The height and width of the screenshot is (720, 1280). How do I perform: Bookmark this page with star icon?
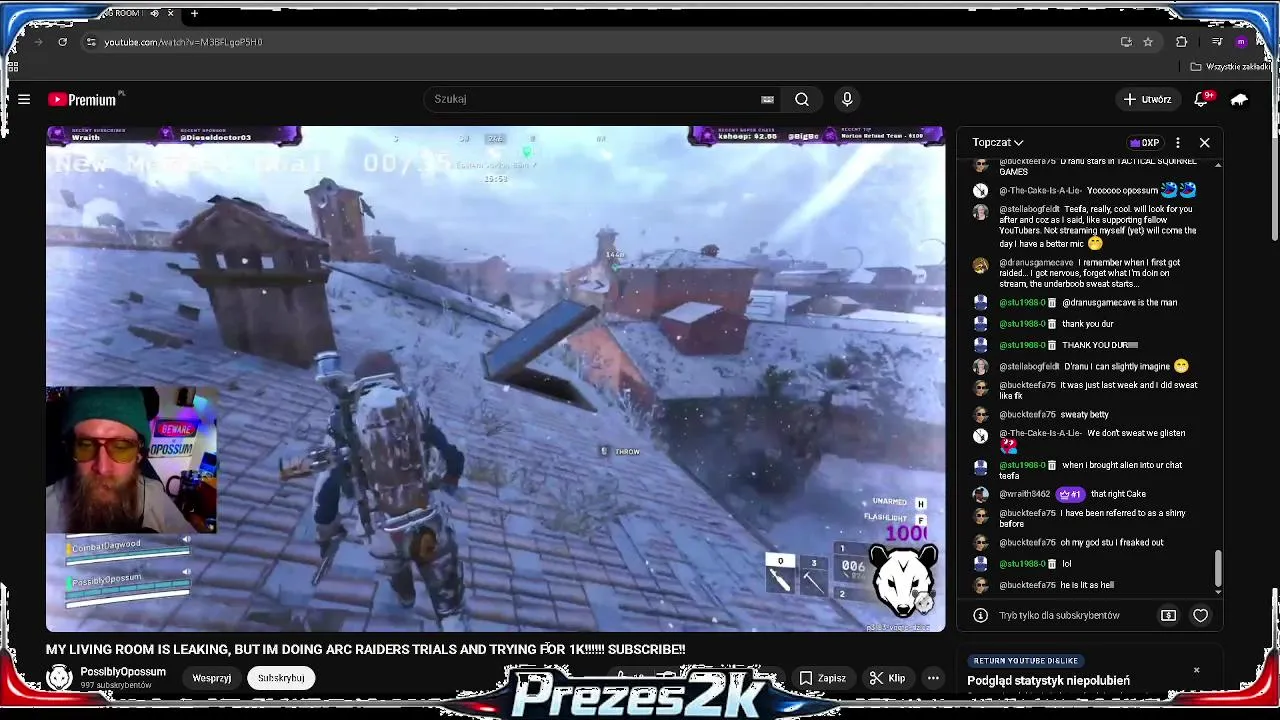coord(1148,42)
